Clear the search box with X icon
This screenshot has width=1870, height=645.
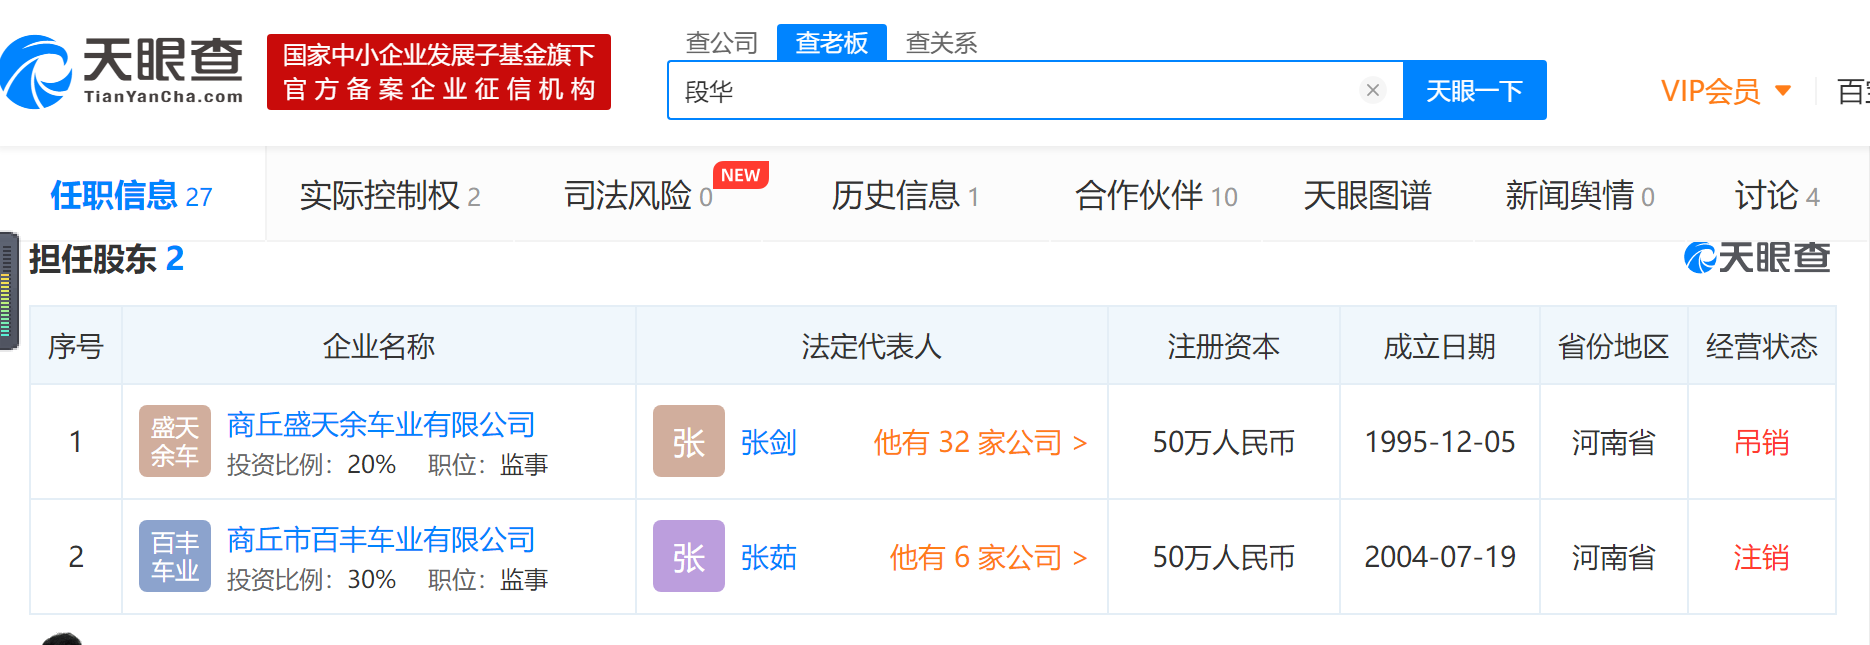click(x=1372, y=91)
